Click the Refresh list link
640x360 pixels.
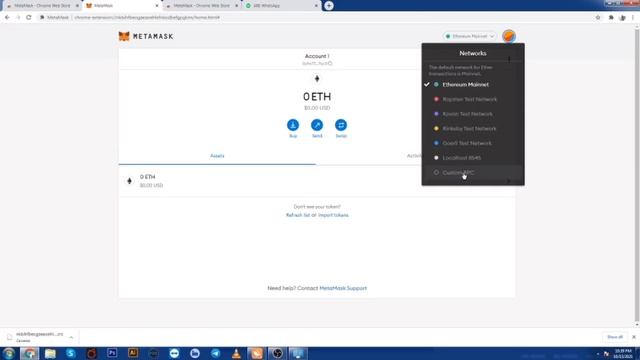298,215
